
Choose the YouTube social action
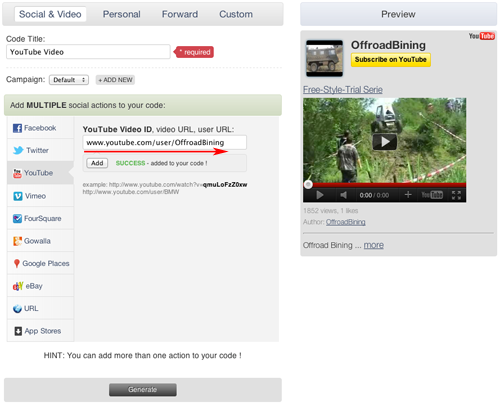(40, 173)
